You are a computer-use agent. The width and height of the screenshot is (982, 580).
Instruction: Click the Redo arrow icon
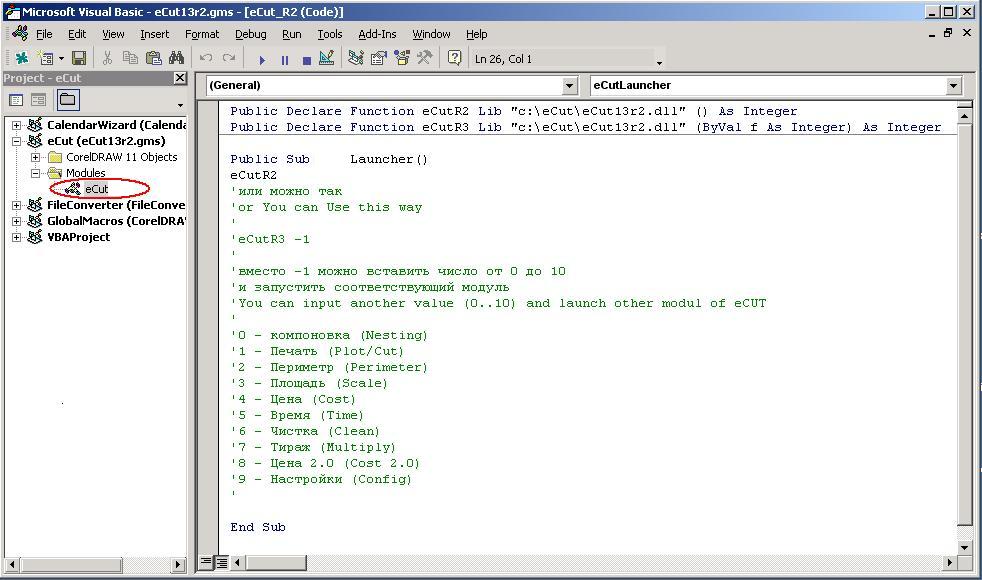[x=229, y=58]
